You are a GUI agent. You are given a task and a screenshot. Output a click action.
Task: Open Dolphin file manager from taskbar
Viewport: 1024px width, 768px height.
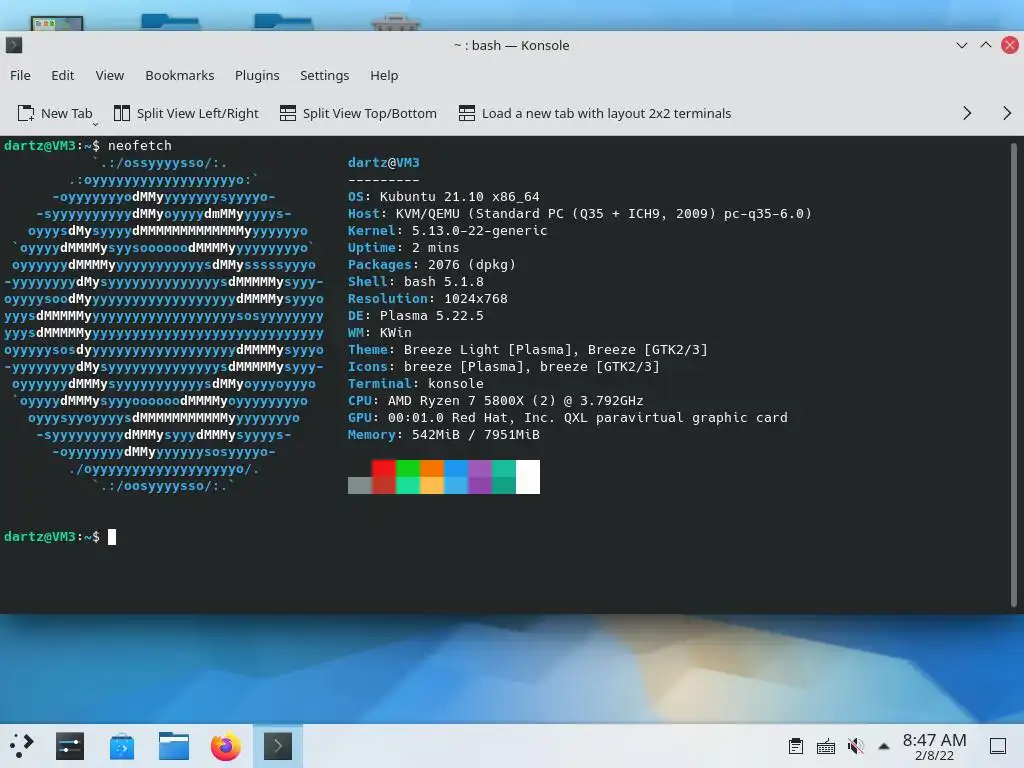[x=174, y=746]
